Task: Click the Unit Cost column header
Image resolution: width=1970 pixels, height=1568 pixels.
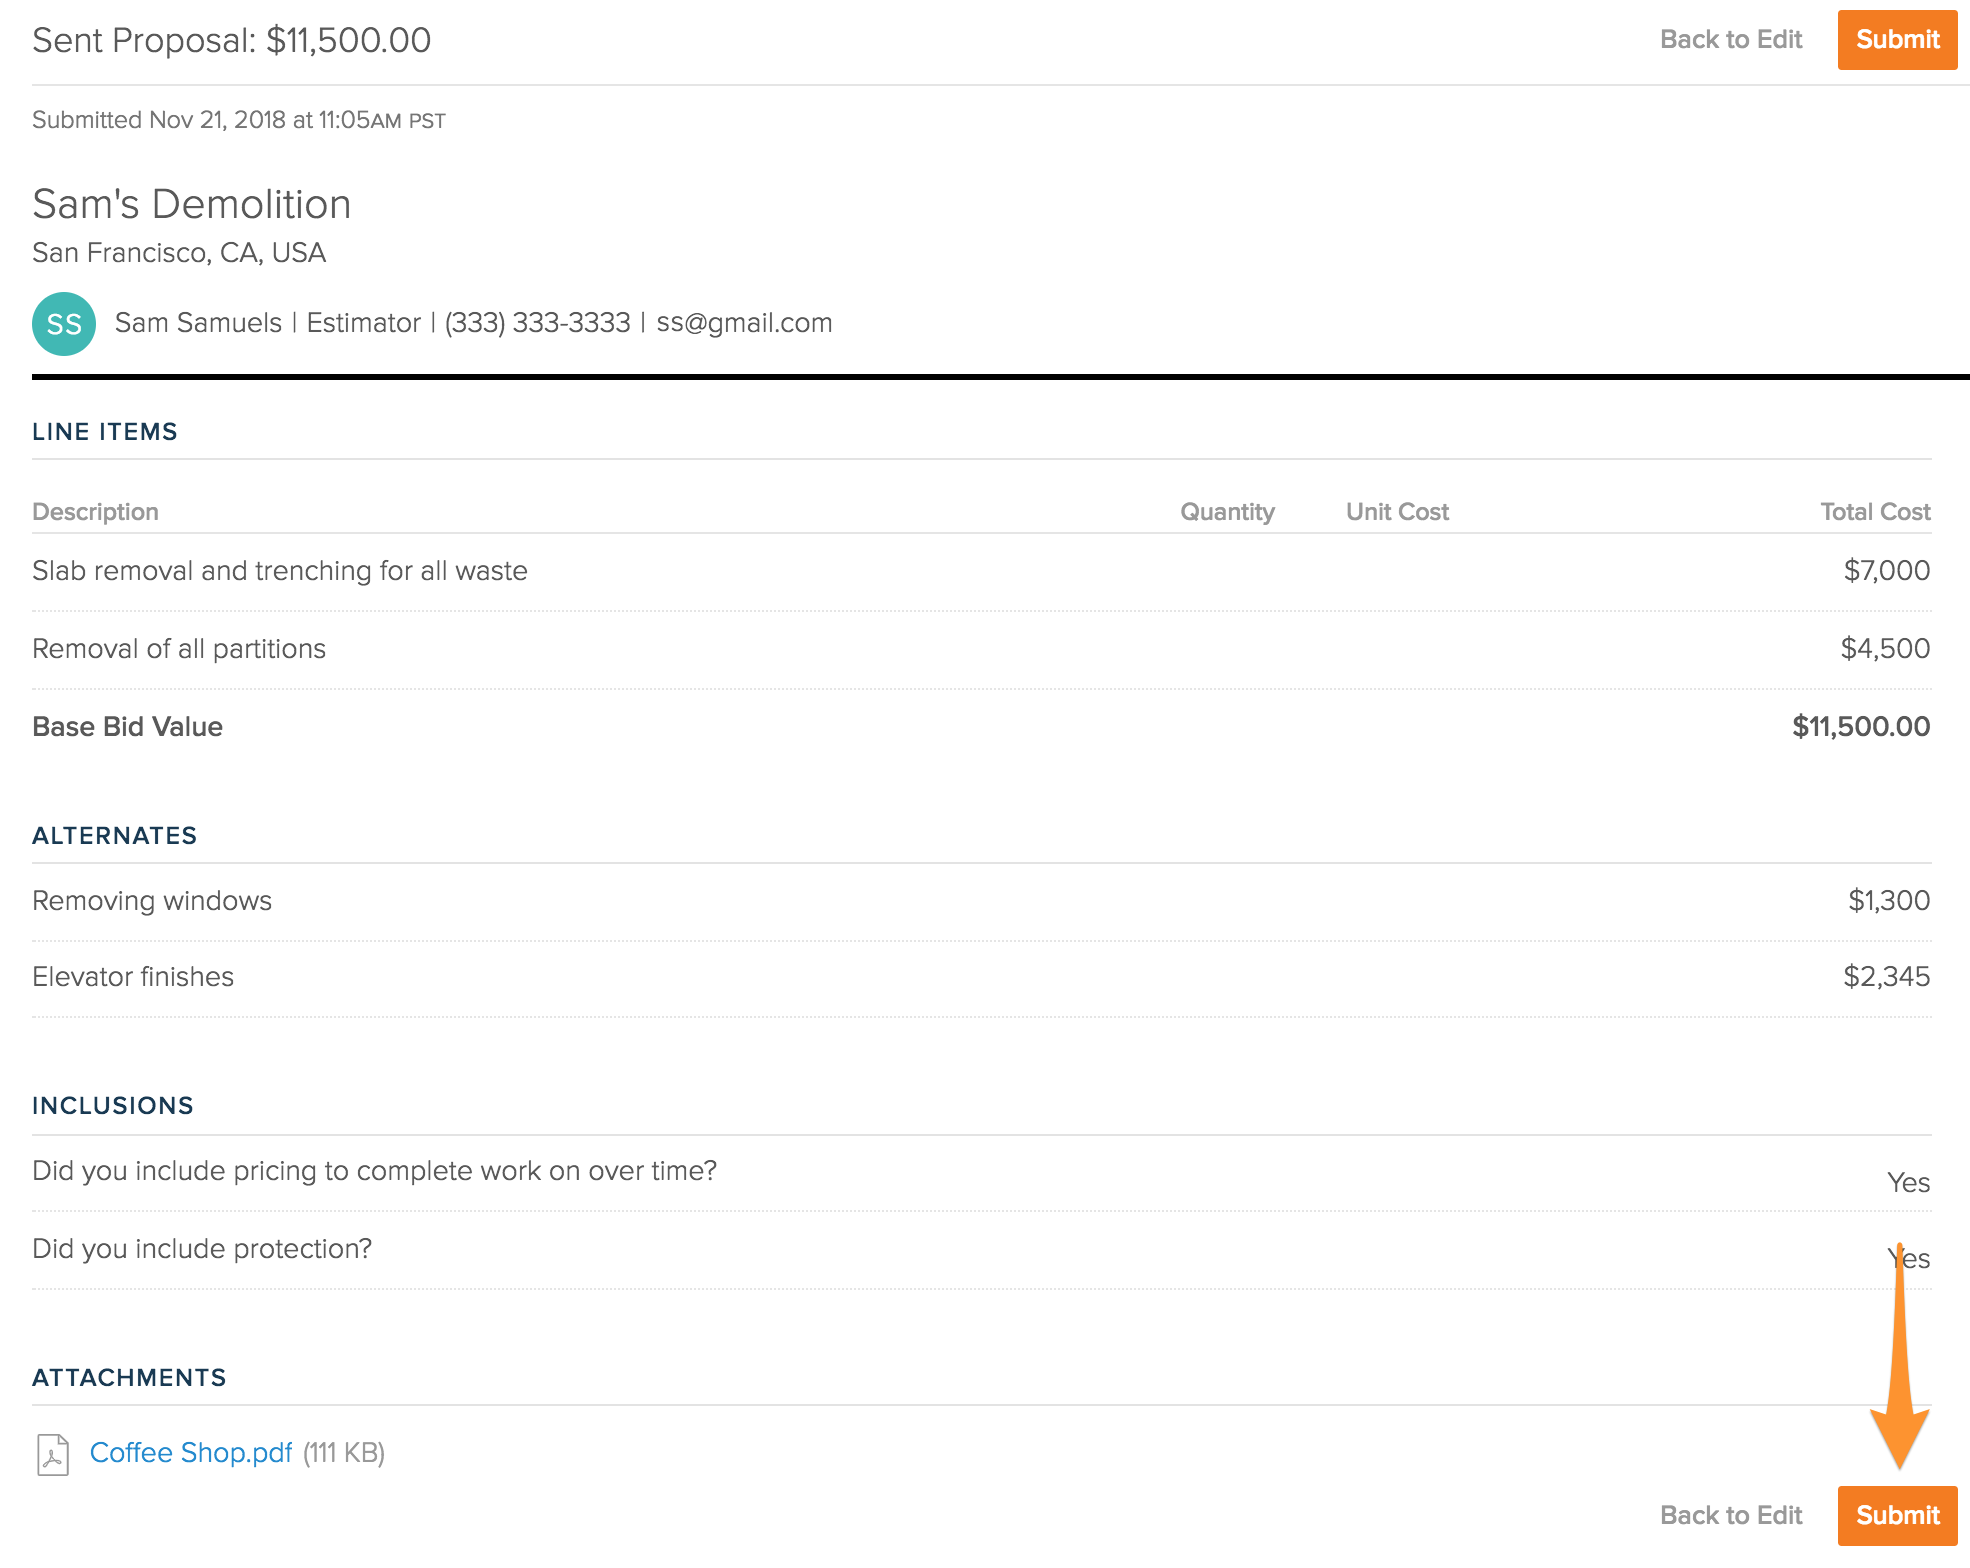Action: [x=1397, y=512]
